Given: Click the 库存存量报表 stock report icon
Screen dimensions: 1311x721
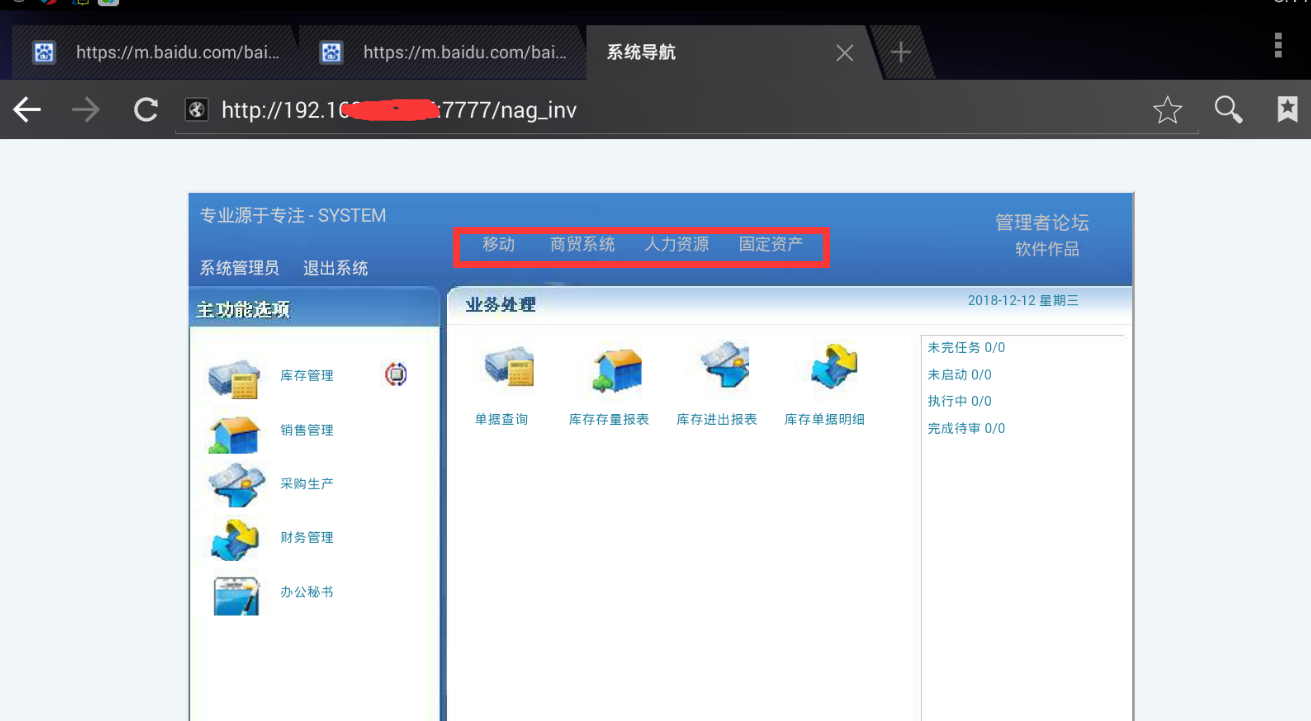Looking at the screenshot, I should click(x=617, y=370).
